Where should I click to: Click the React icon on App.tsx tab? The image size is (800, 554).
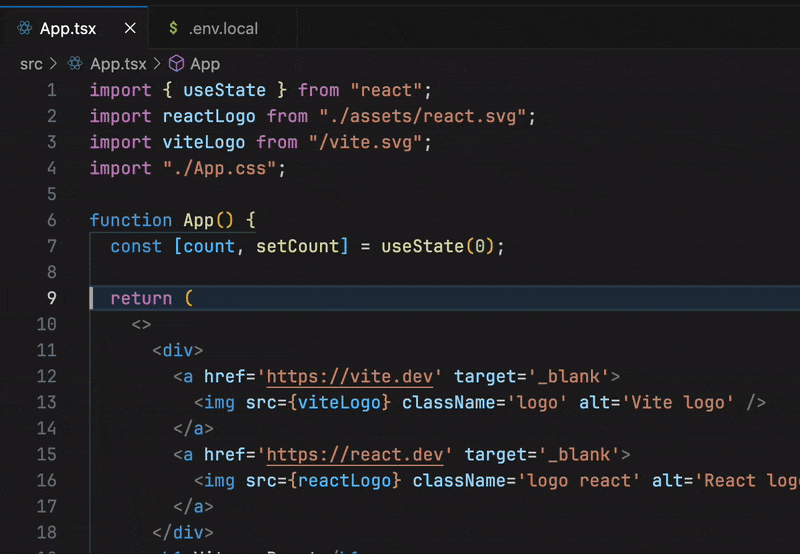coord(25,28)
